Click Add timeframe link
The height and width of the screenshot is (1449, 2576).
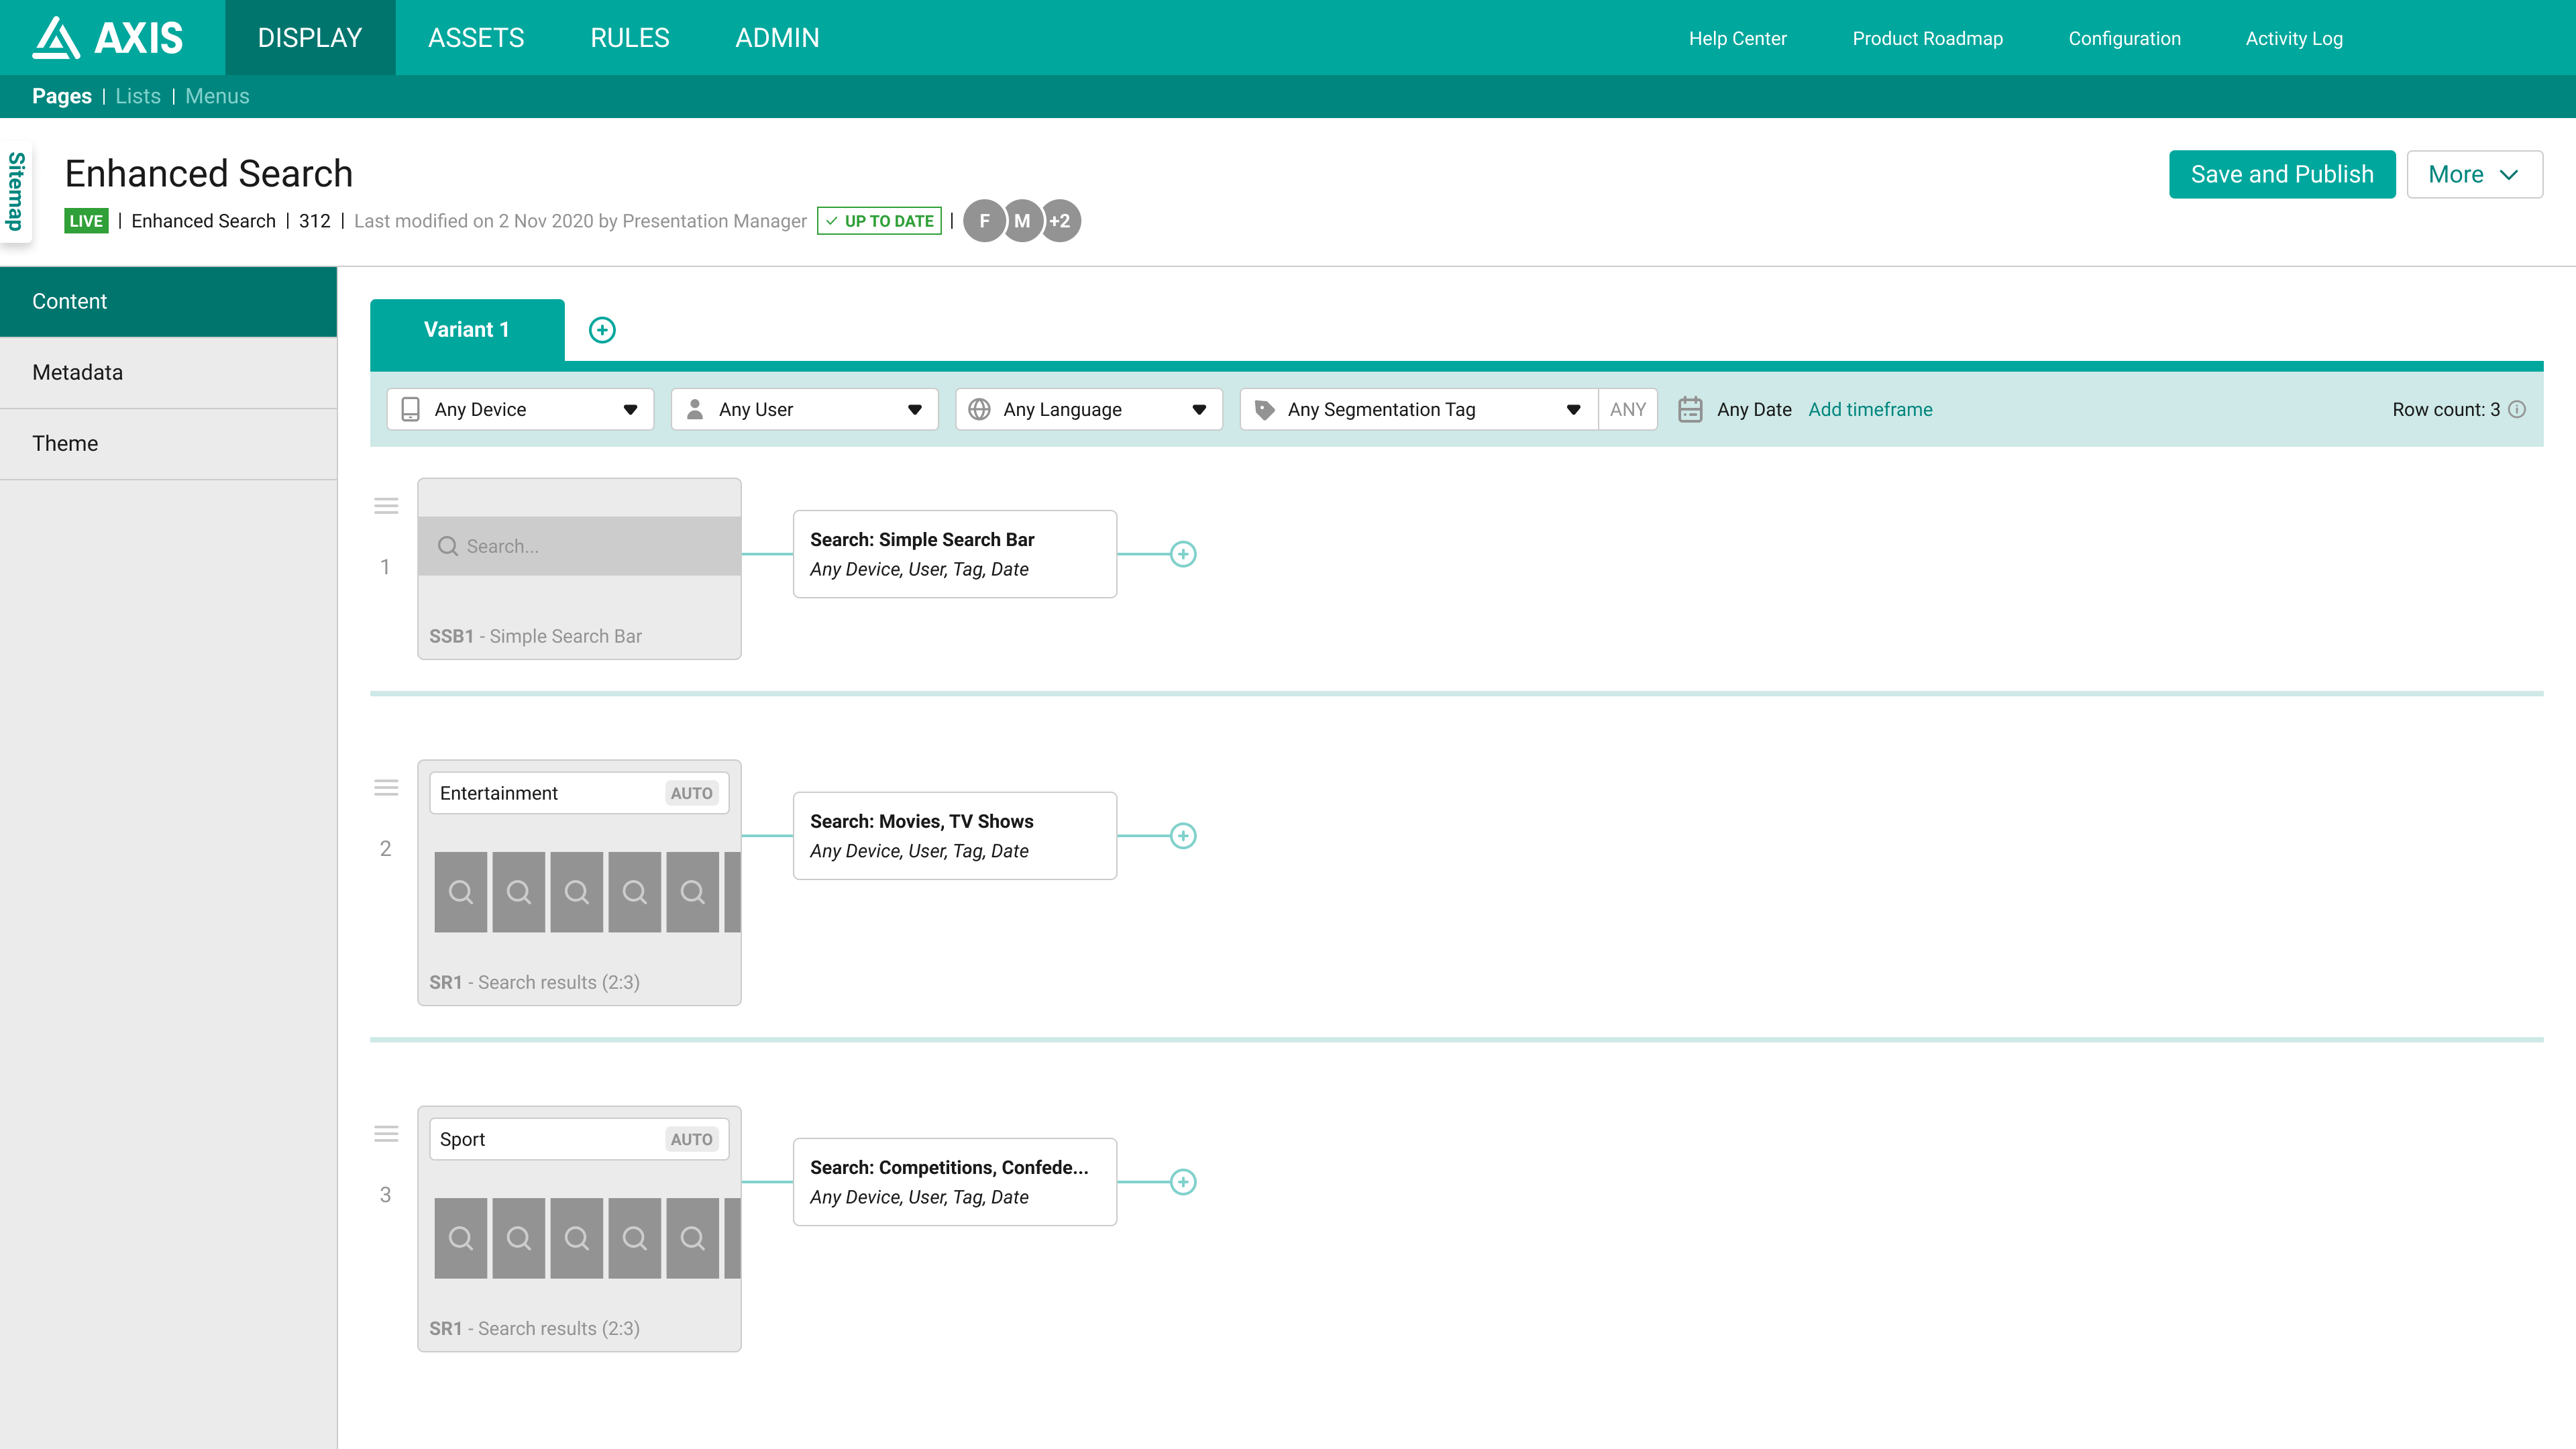(x=1870, y=409)
